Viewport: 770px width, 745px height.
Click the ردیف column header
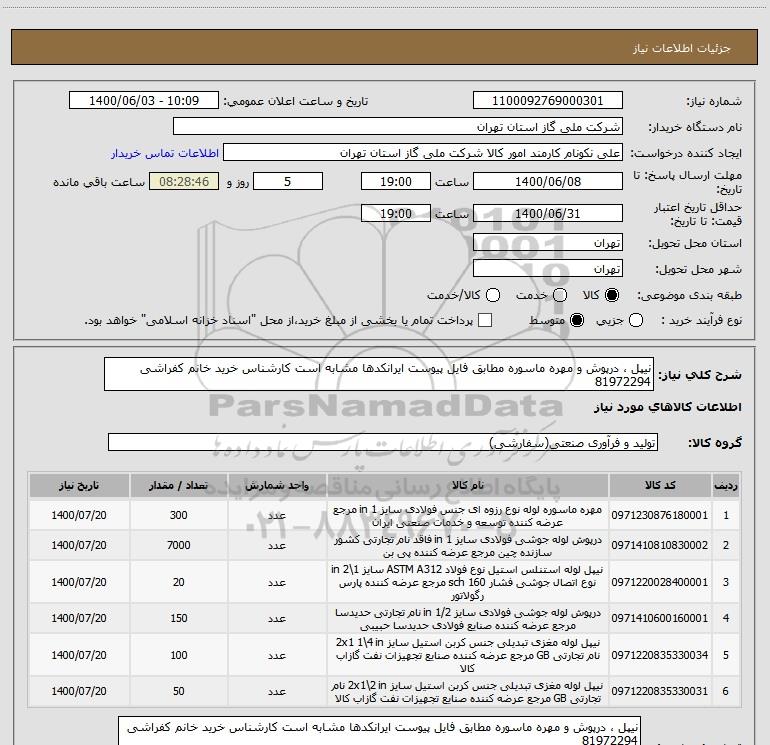[x=726, y=485]
